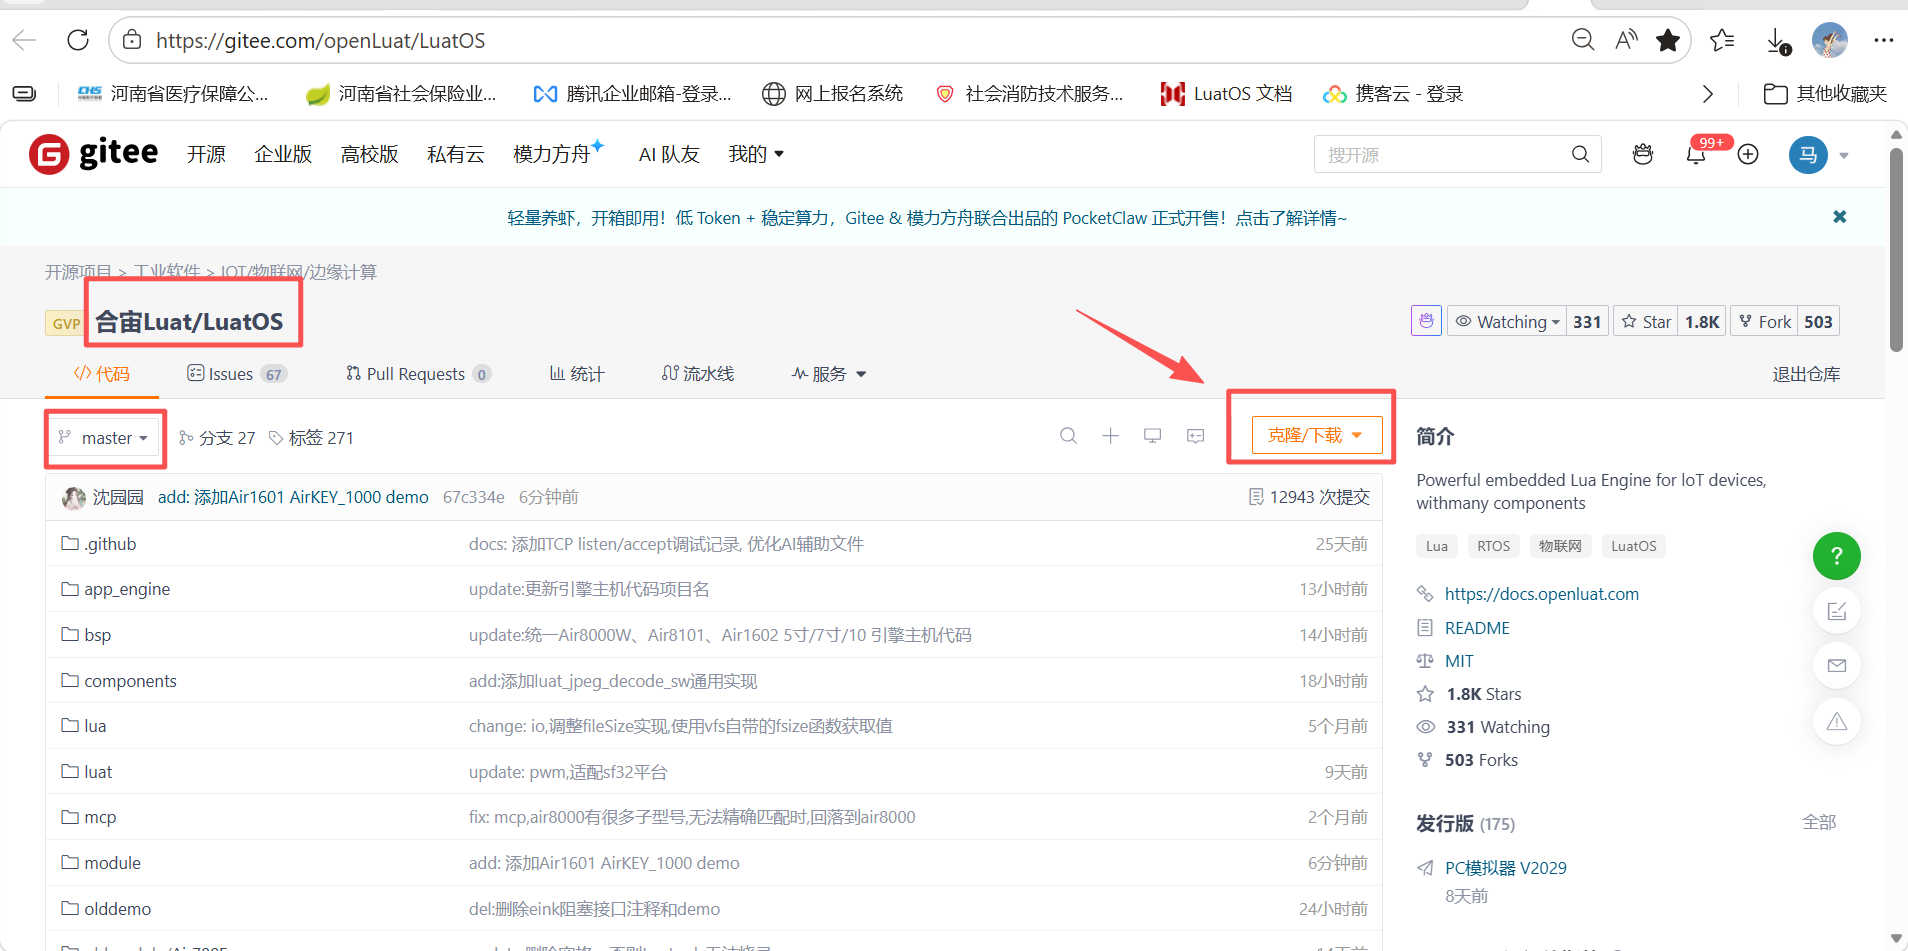
Task: Star the repository
Action: (1646, 321)
